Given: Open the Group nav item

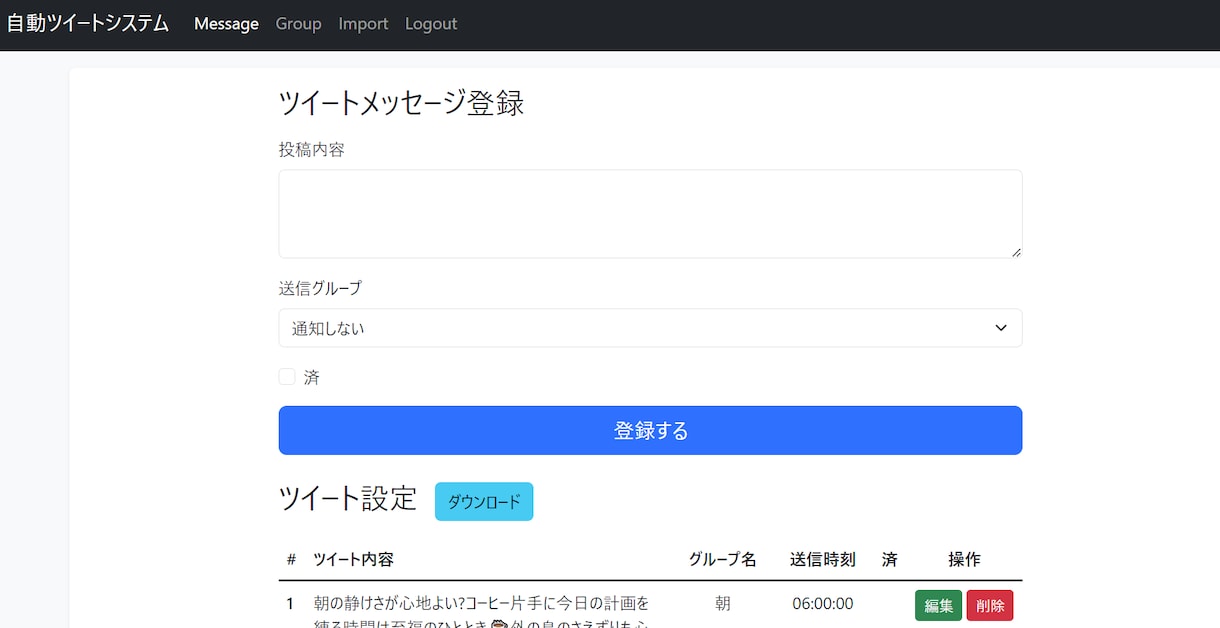Looking at the screenshot, I should (x=298, y=23).
